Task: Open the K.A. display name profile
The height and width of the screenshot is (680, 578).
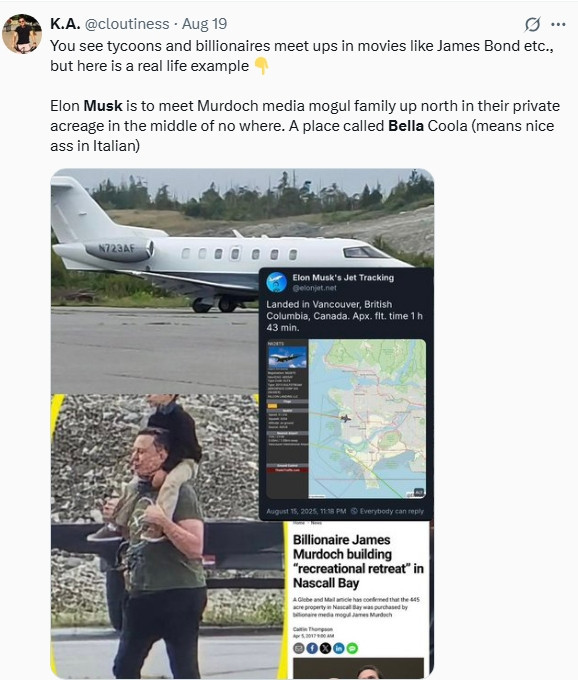Action: (x=65, y=24)
